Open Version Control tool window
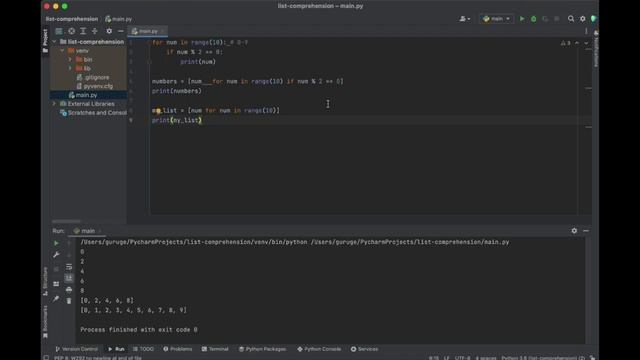 pyautogui.click(x=76, y=349)
